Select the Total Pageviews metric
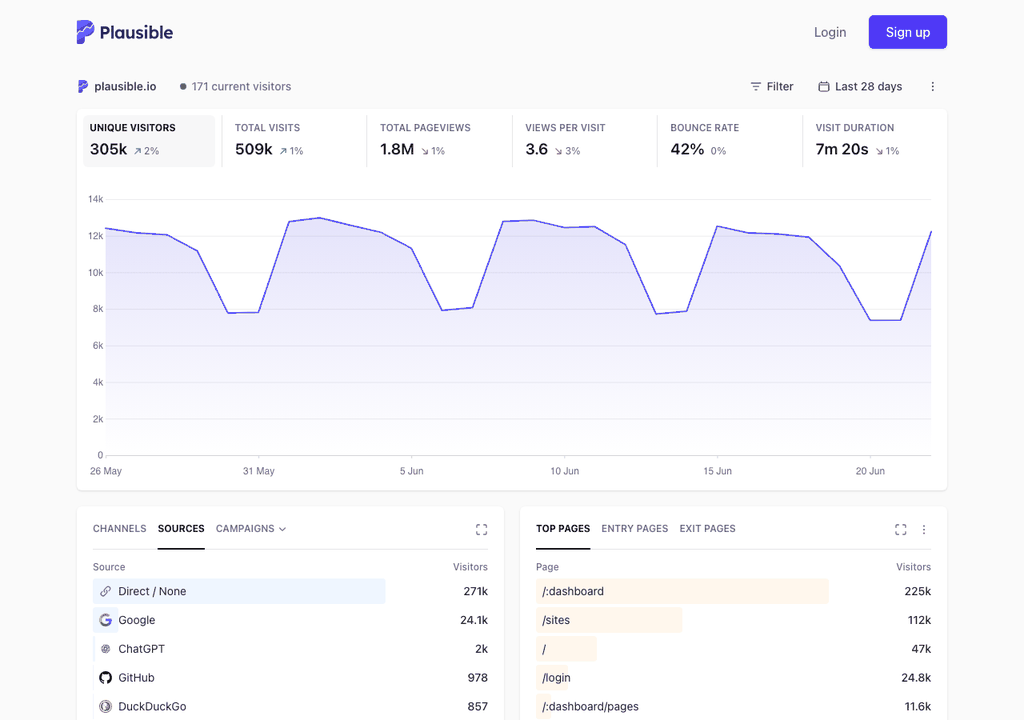 tap(440, 141)
